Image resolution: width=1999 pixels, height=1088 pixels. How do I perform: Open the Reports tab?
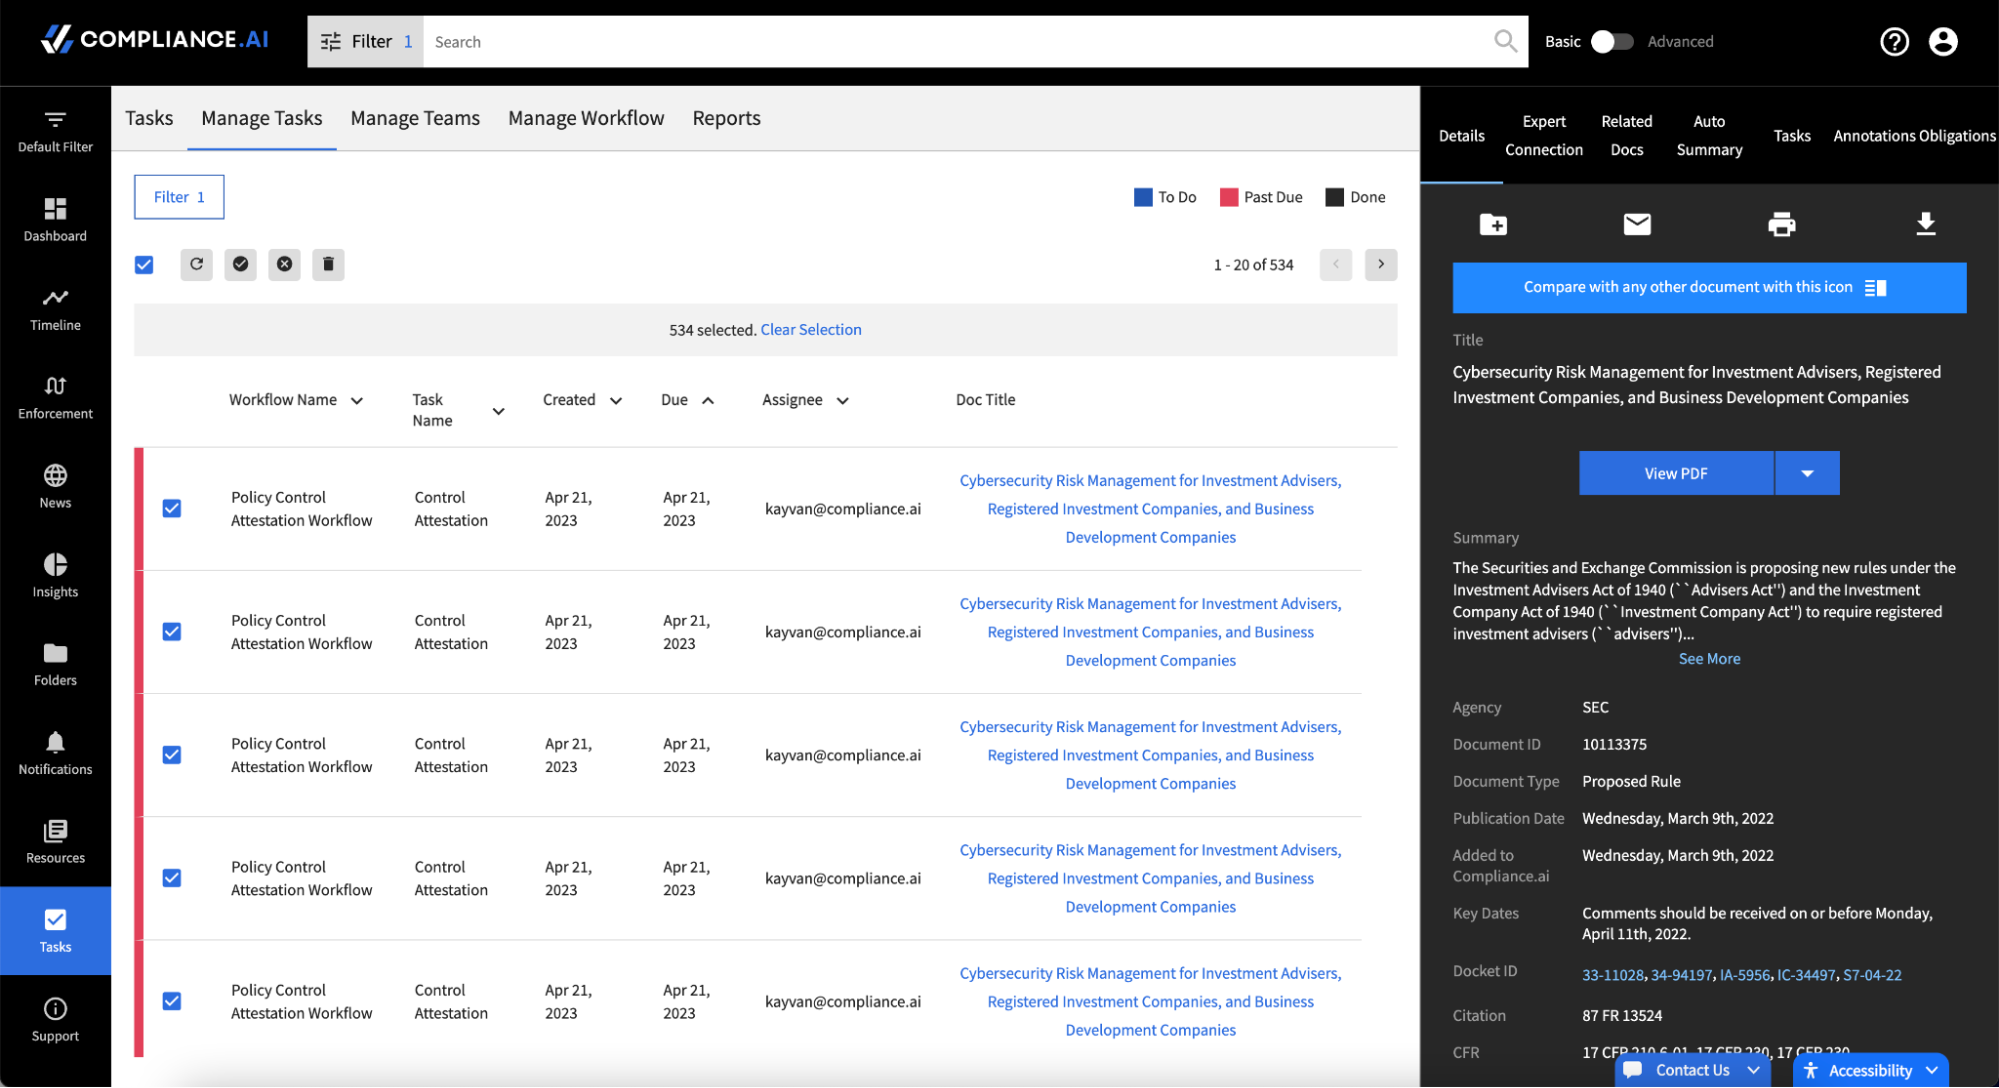tap(727, 118)
